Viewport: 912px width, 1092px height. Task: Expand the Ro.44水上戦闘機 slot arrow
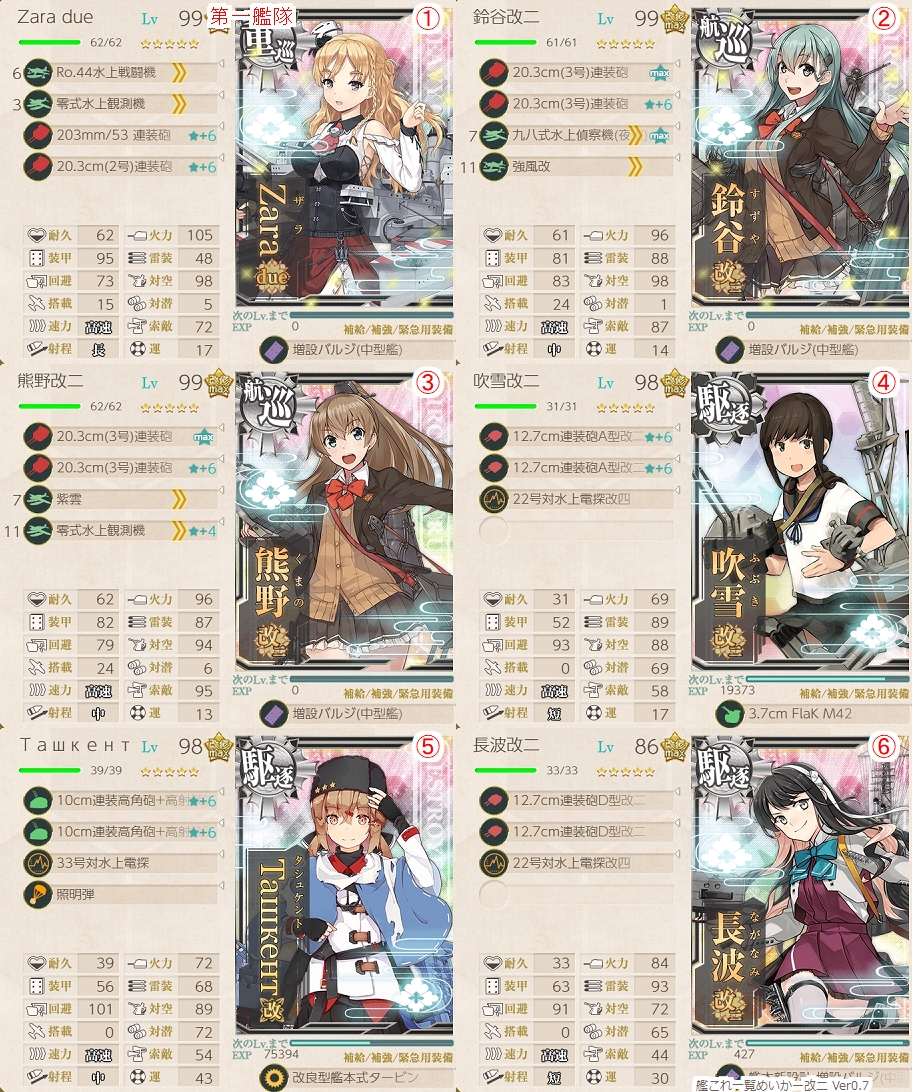(179, 72)
